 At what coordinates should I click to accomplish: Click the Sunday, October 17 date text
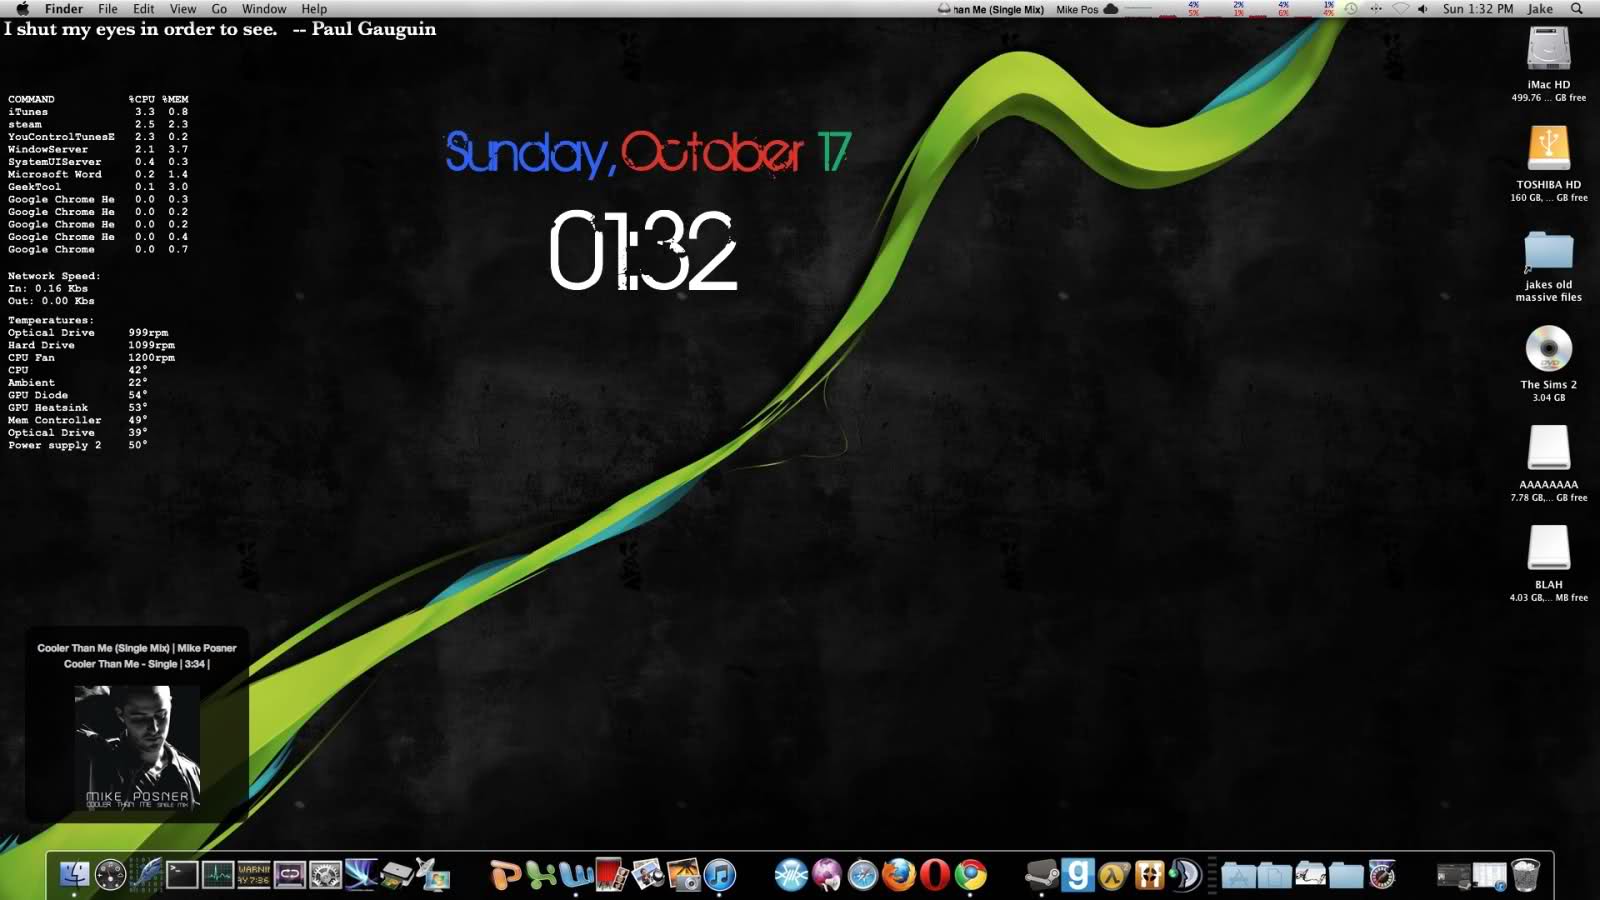coord(647,153)
